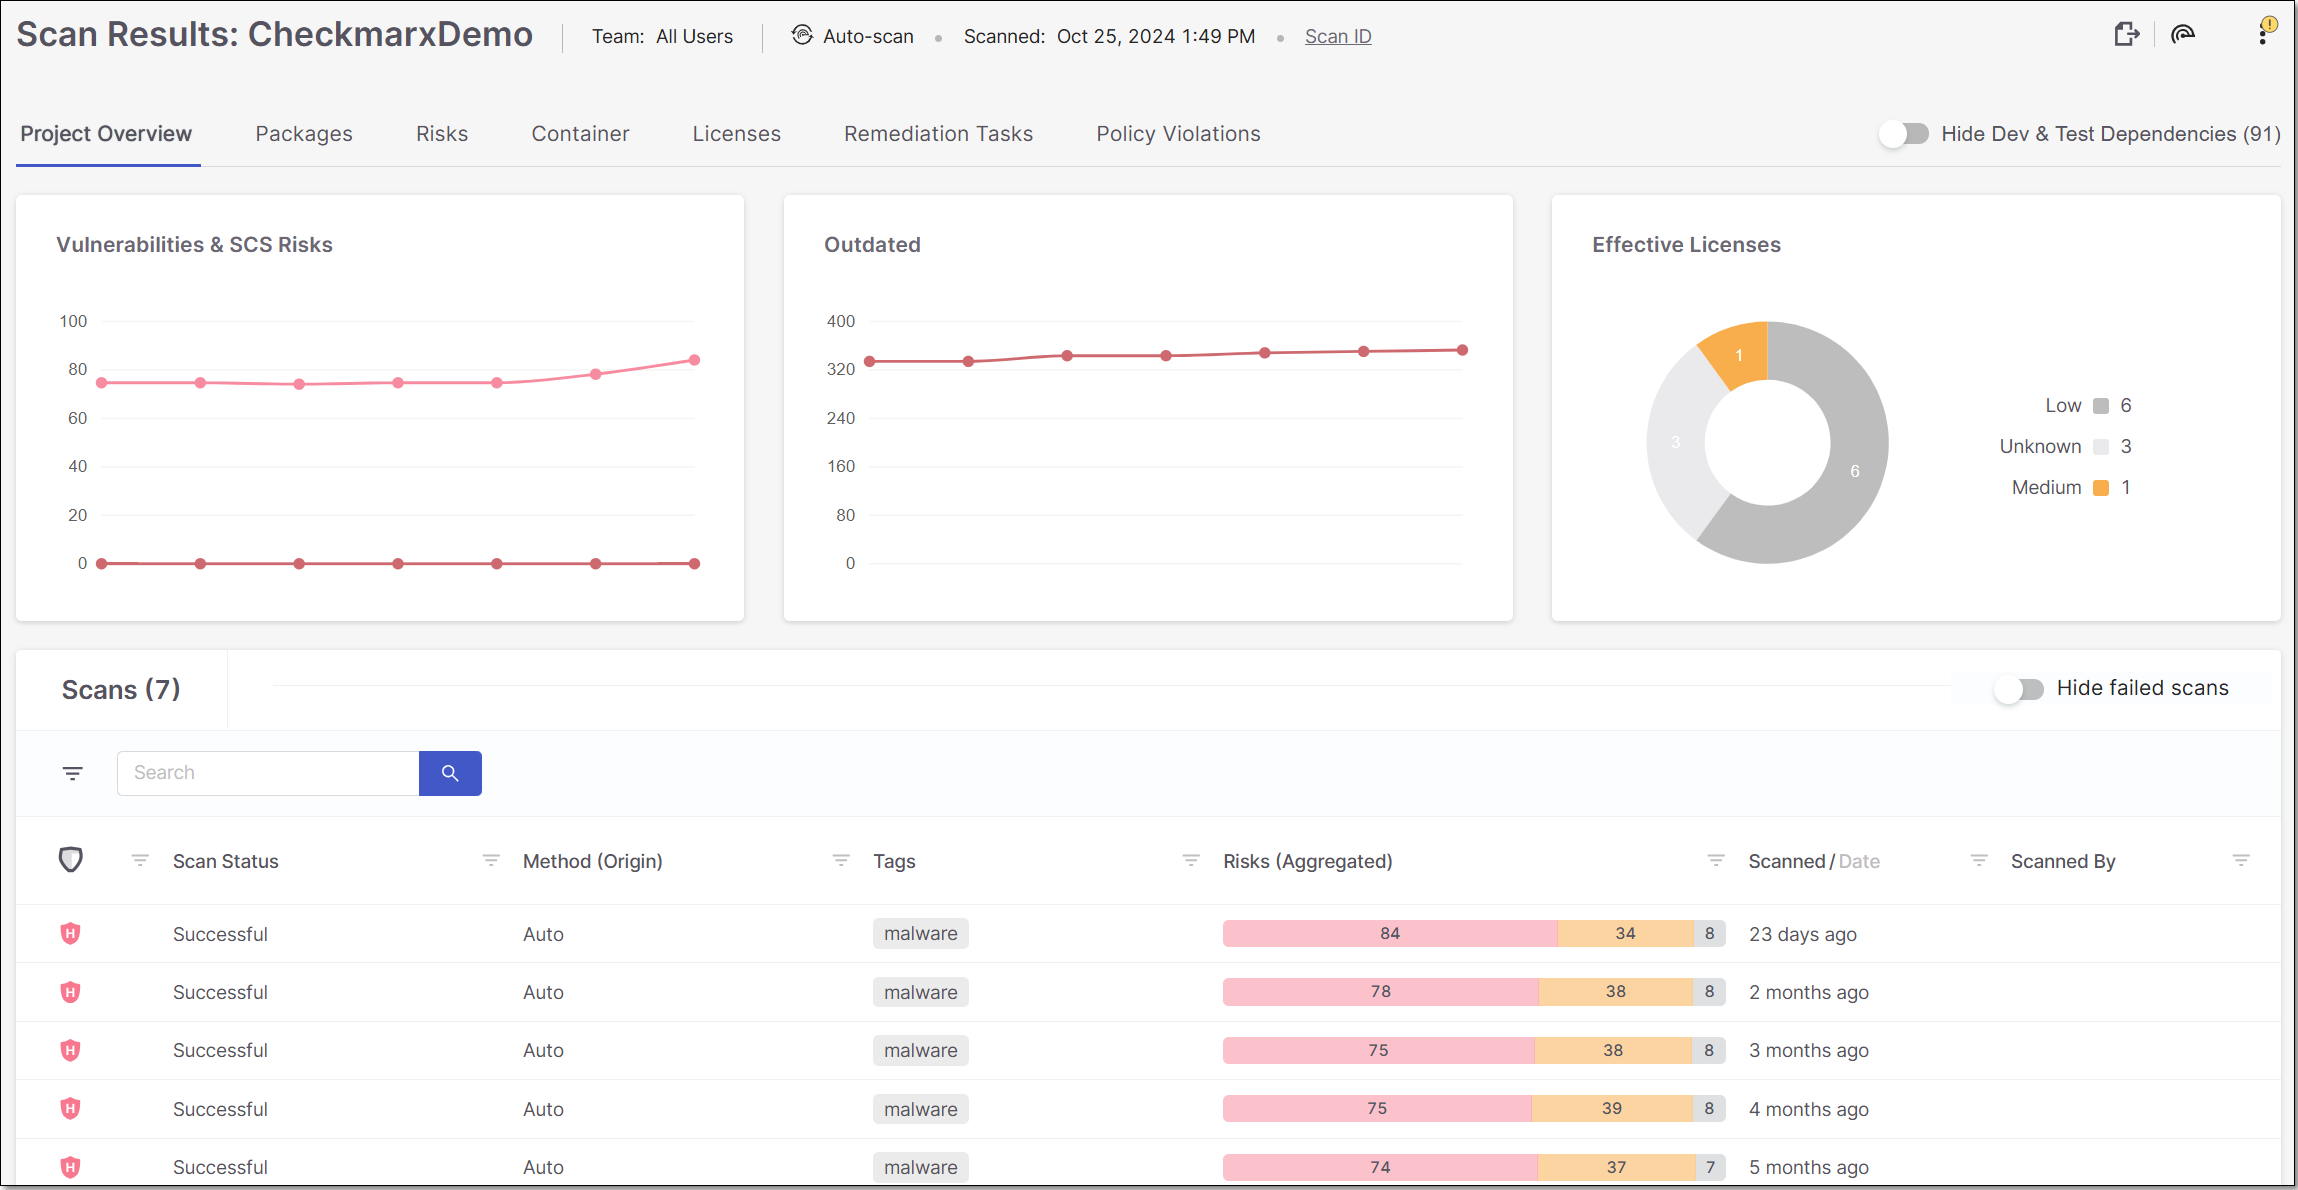
Task: Click the malware tag on 2 months ago scan
Action: click(920, 992)
